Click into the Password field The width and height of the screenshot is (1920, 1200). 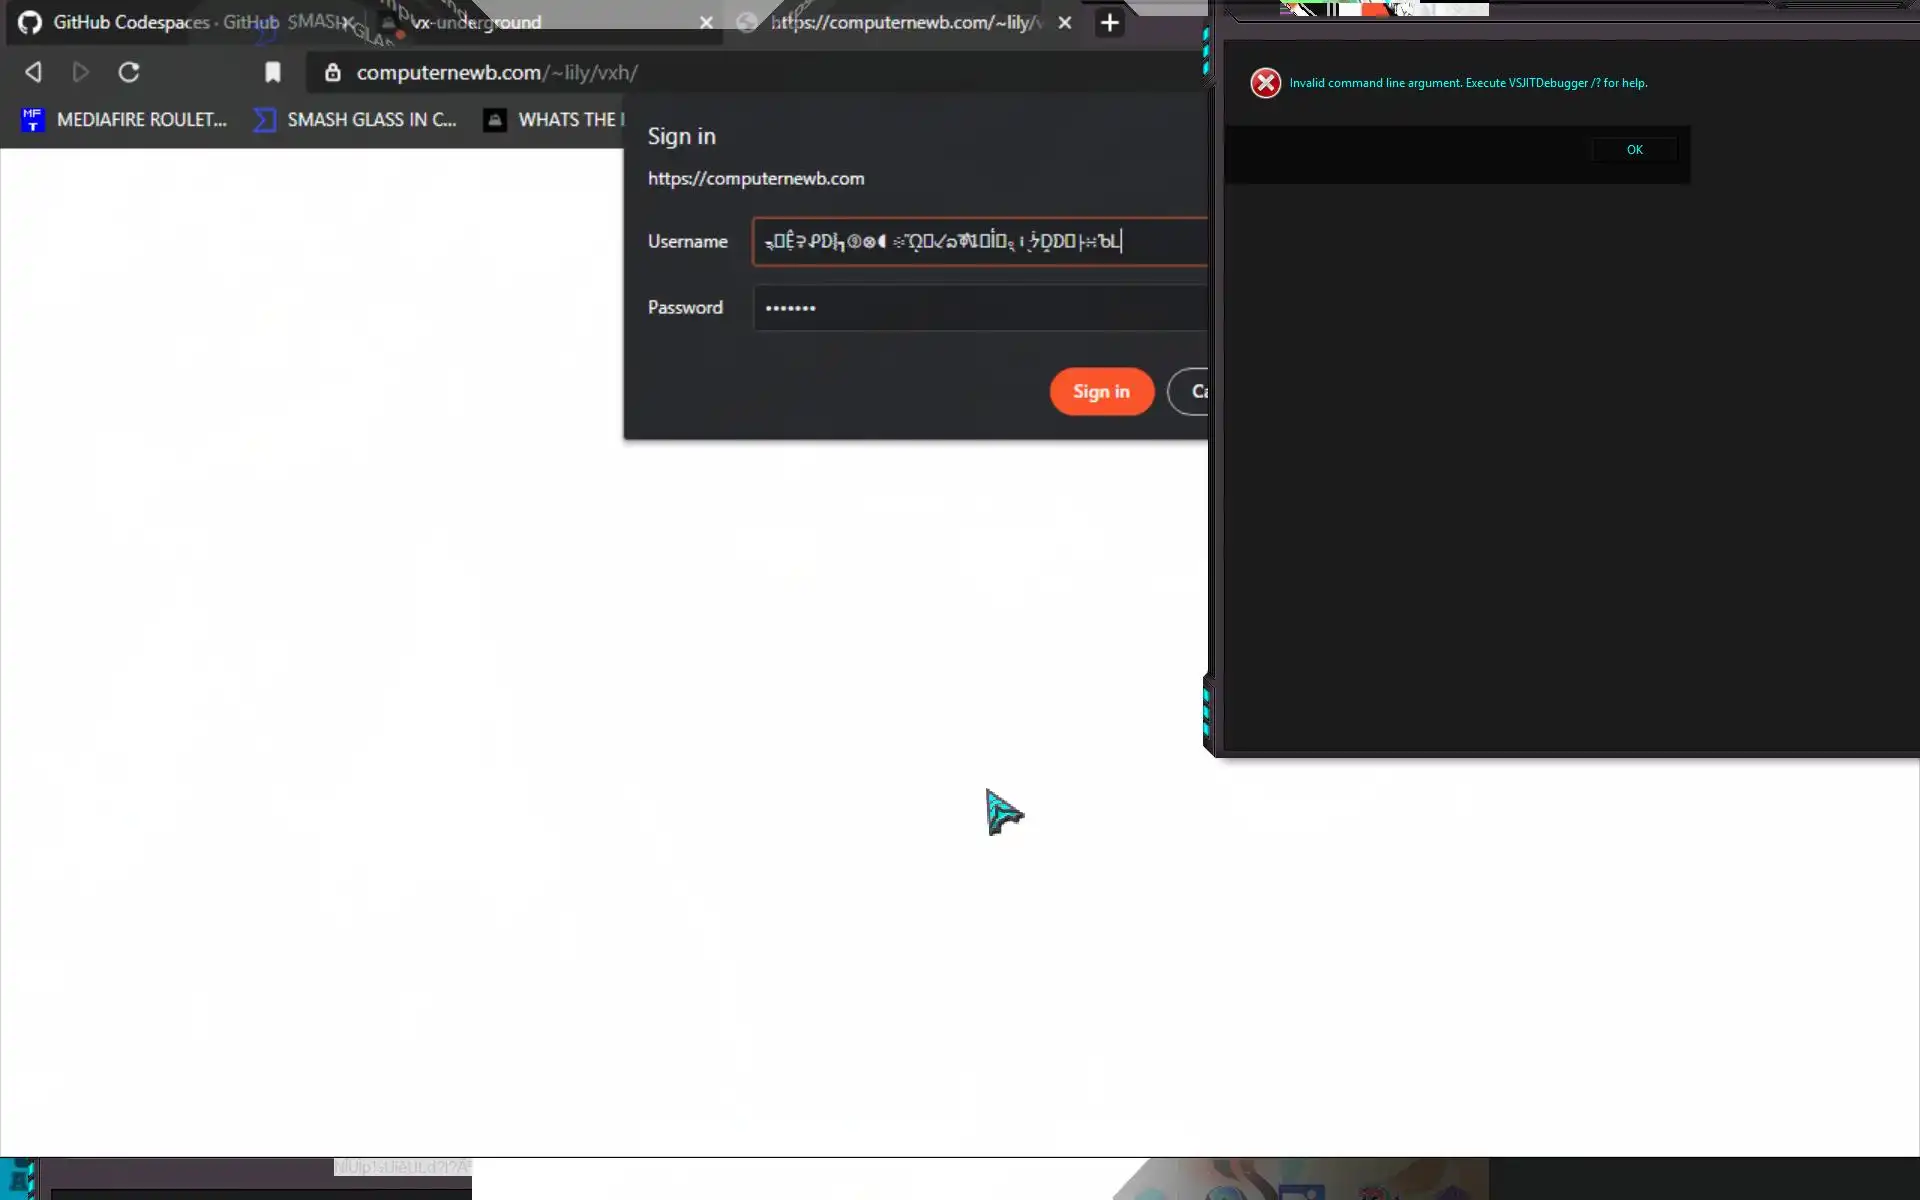click(x=980, y=308)
